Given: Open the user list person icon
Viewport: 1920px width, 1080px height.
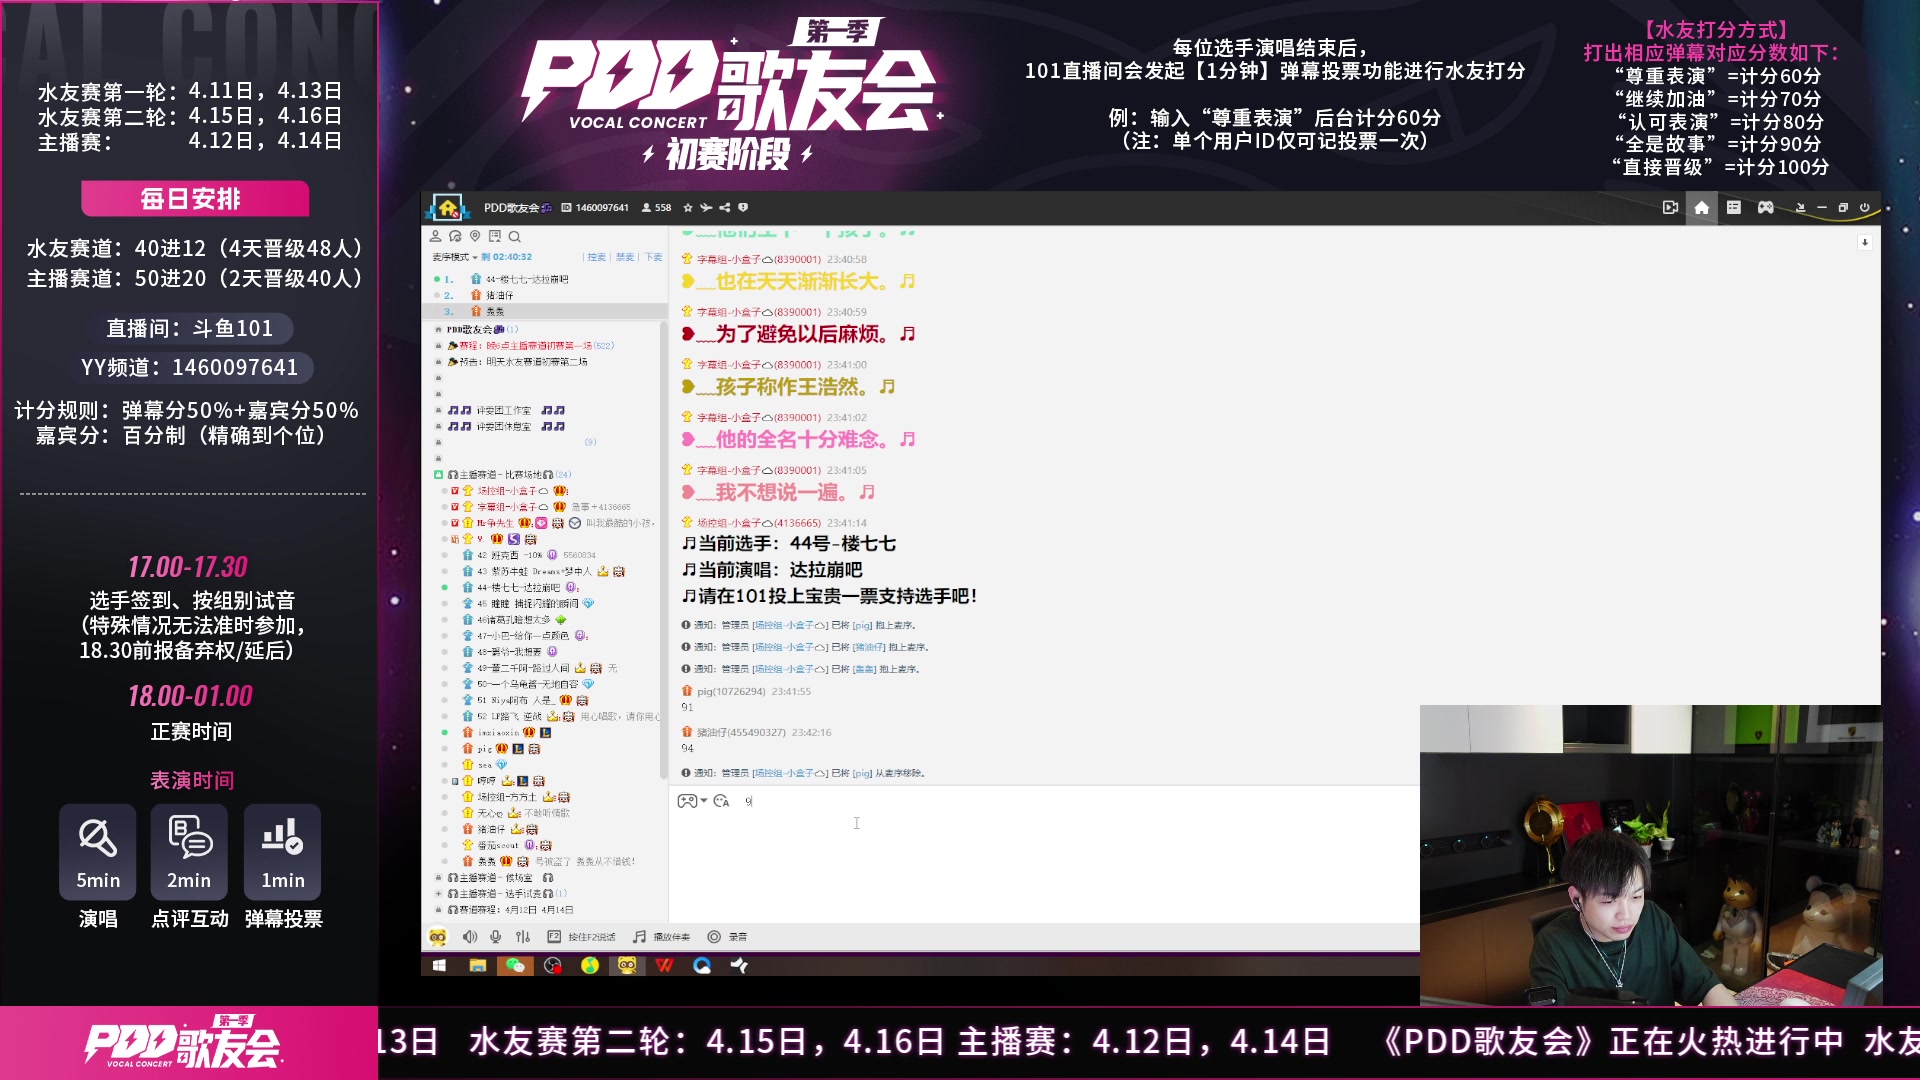Looking at the screenshot, I should tap(435, 237).
